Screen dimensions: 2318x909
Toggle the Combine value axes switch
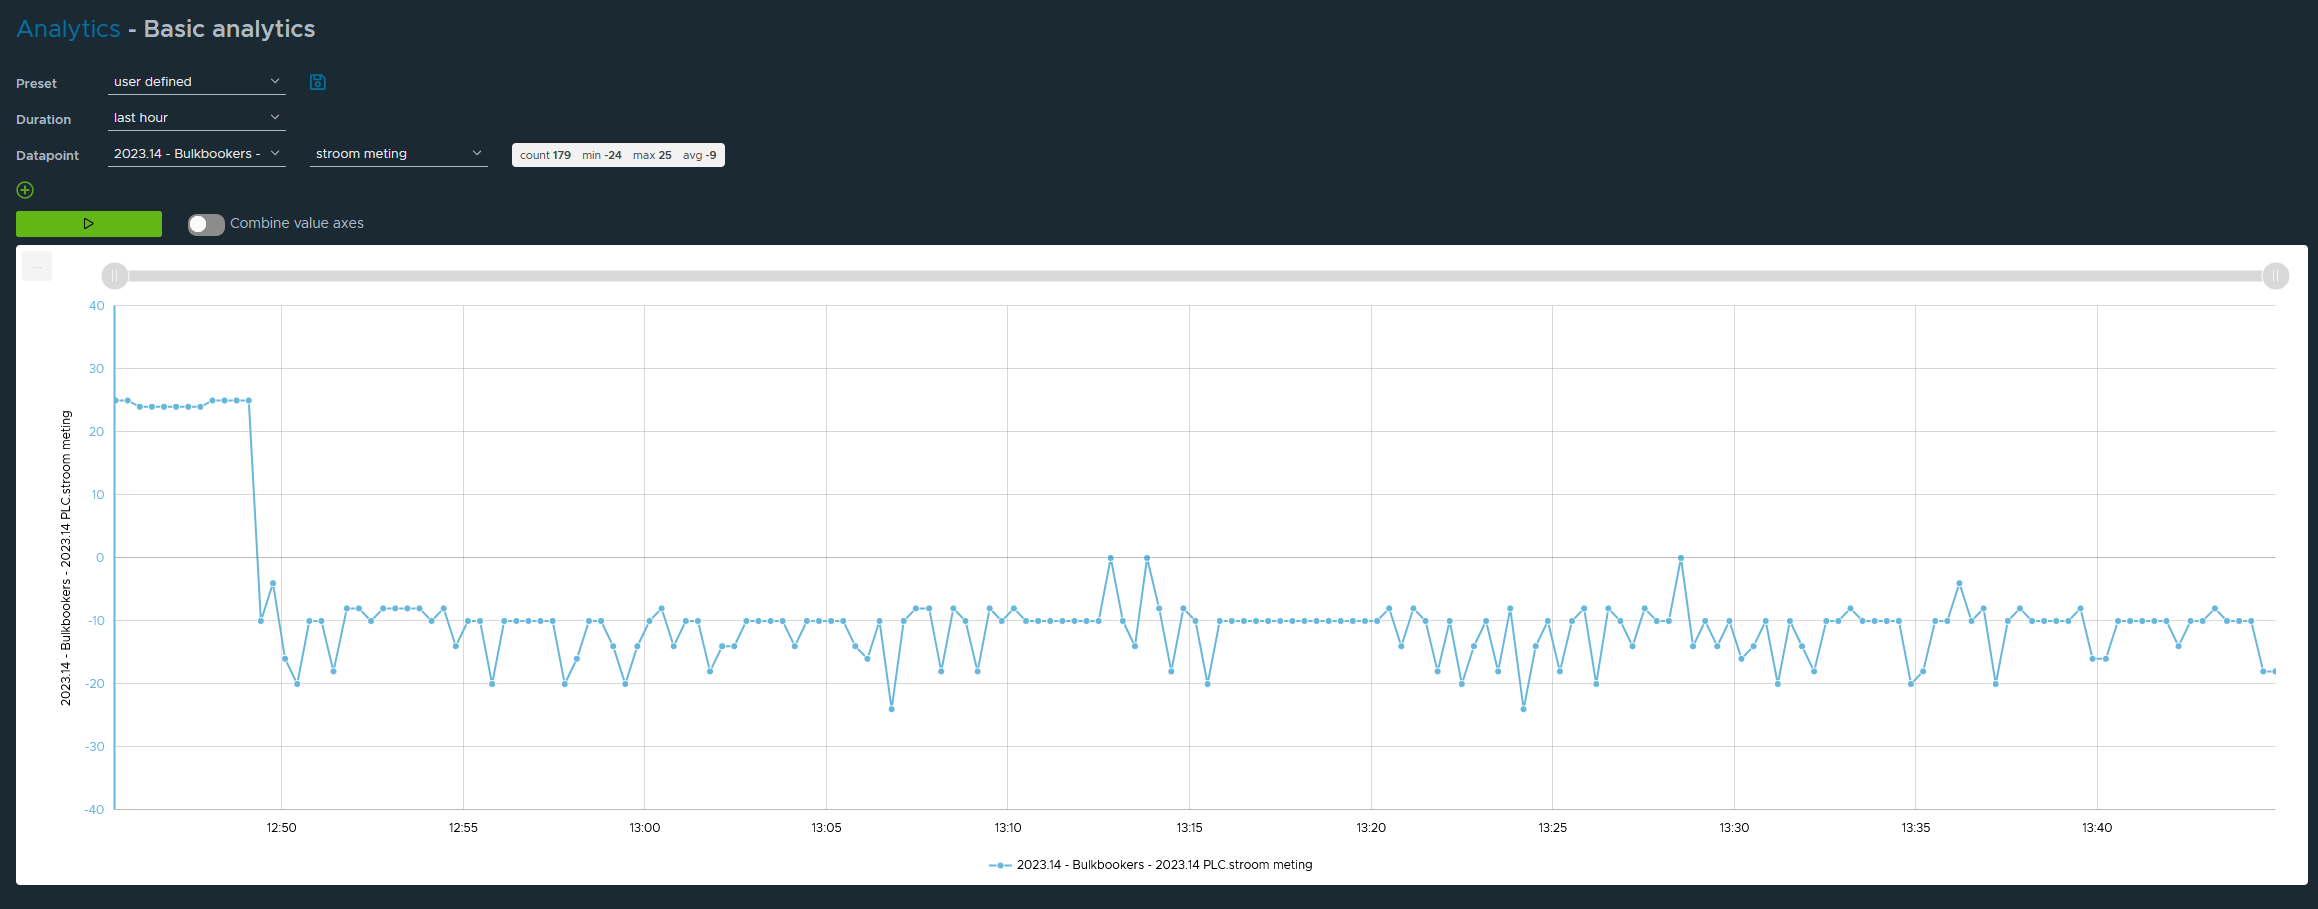point(206,224)
